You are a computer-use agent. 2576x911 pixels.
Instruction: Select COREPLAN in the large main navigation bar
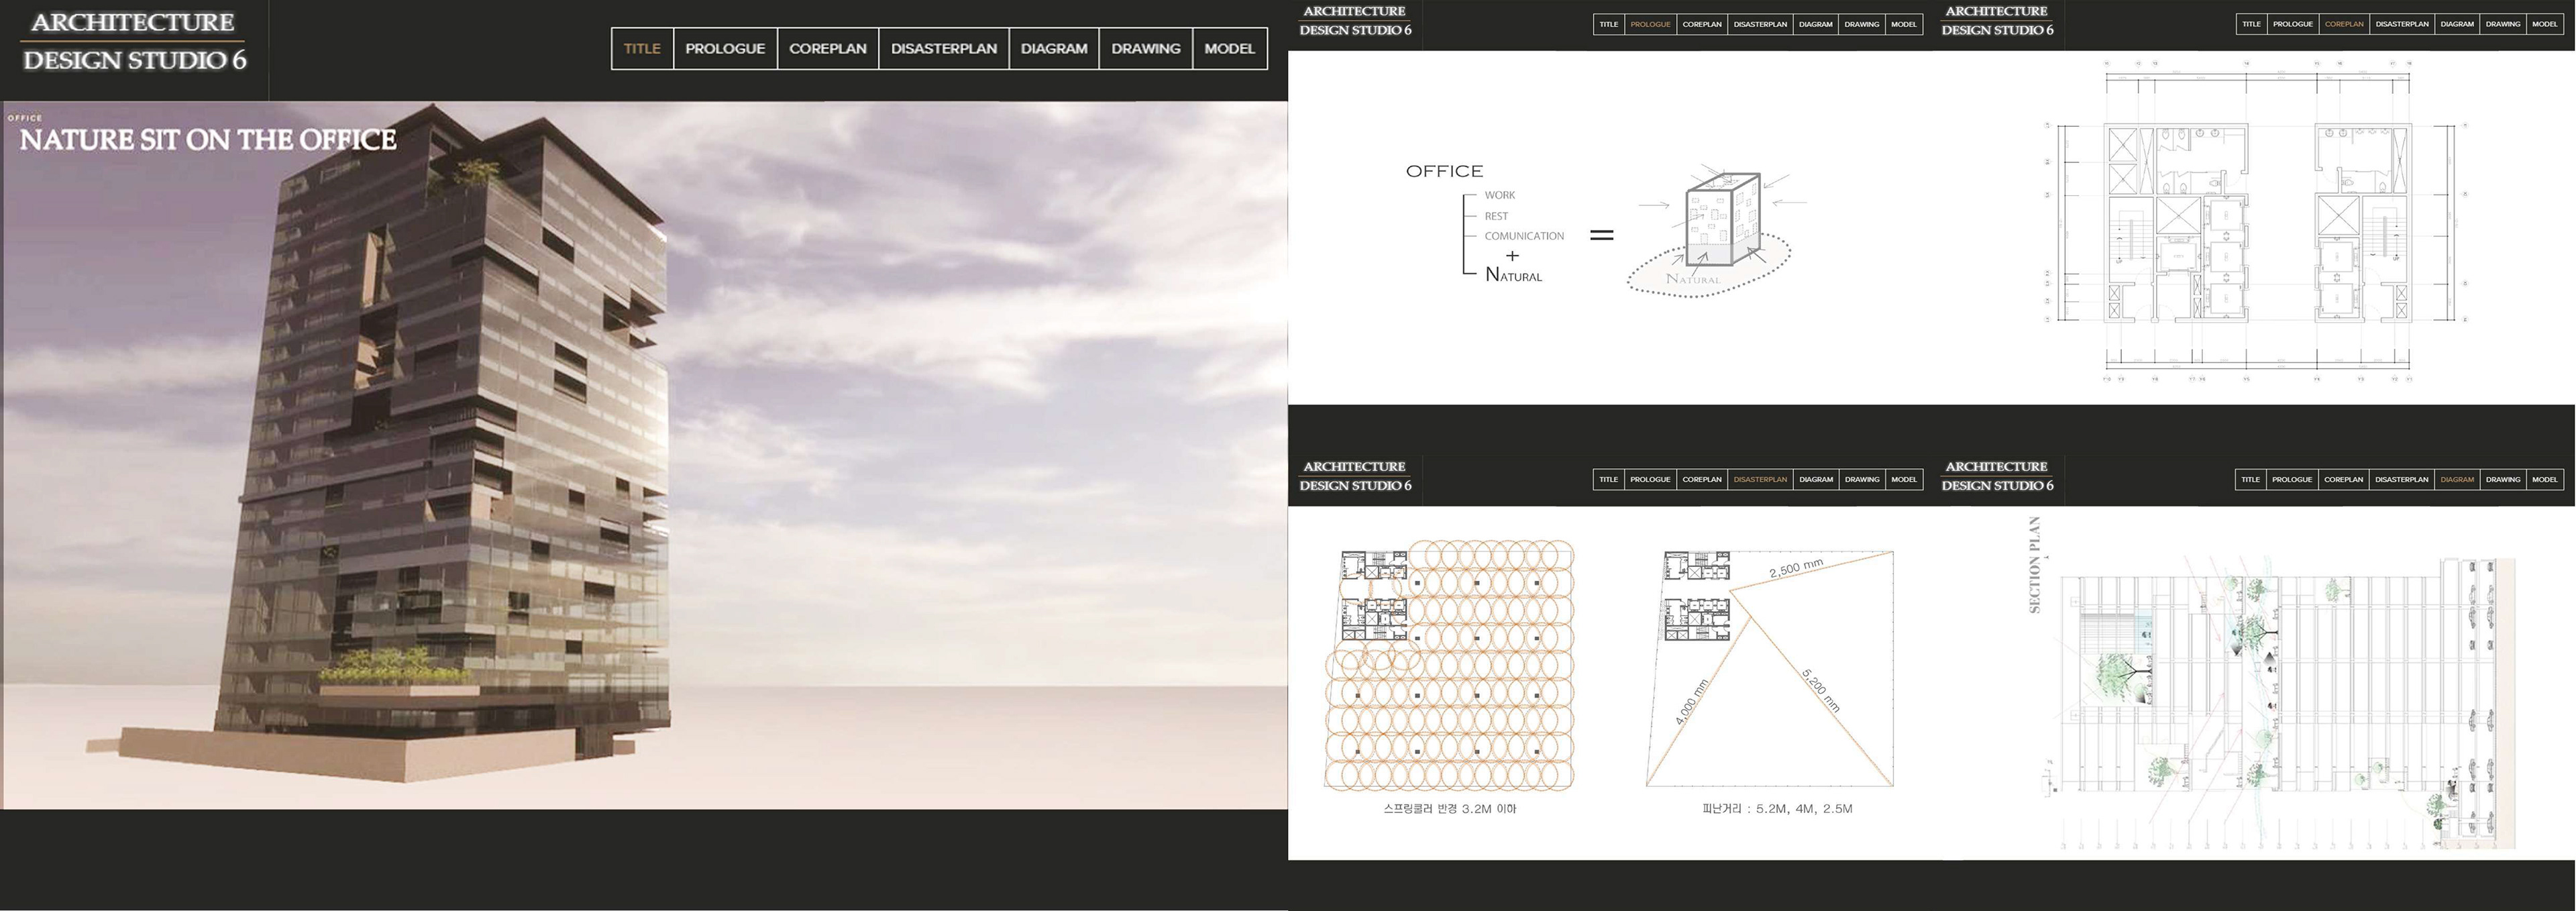(x=827, y=49)
